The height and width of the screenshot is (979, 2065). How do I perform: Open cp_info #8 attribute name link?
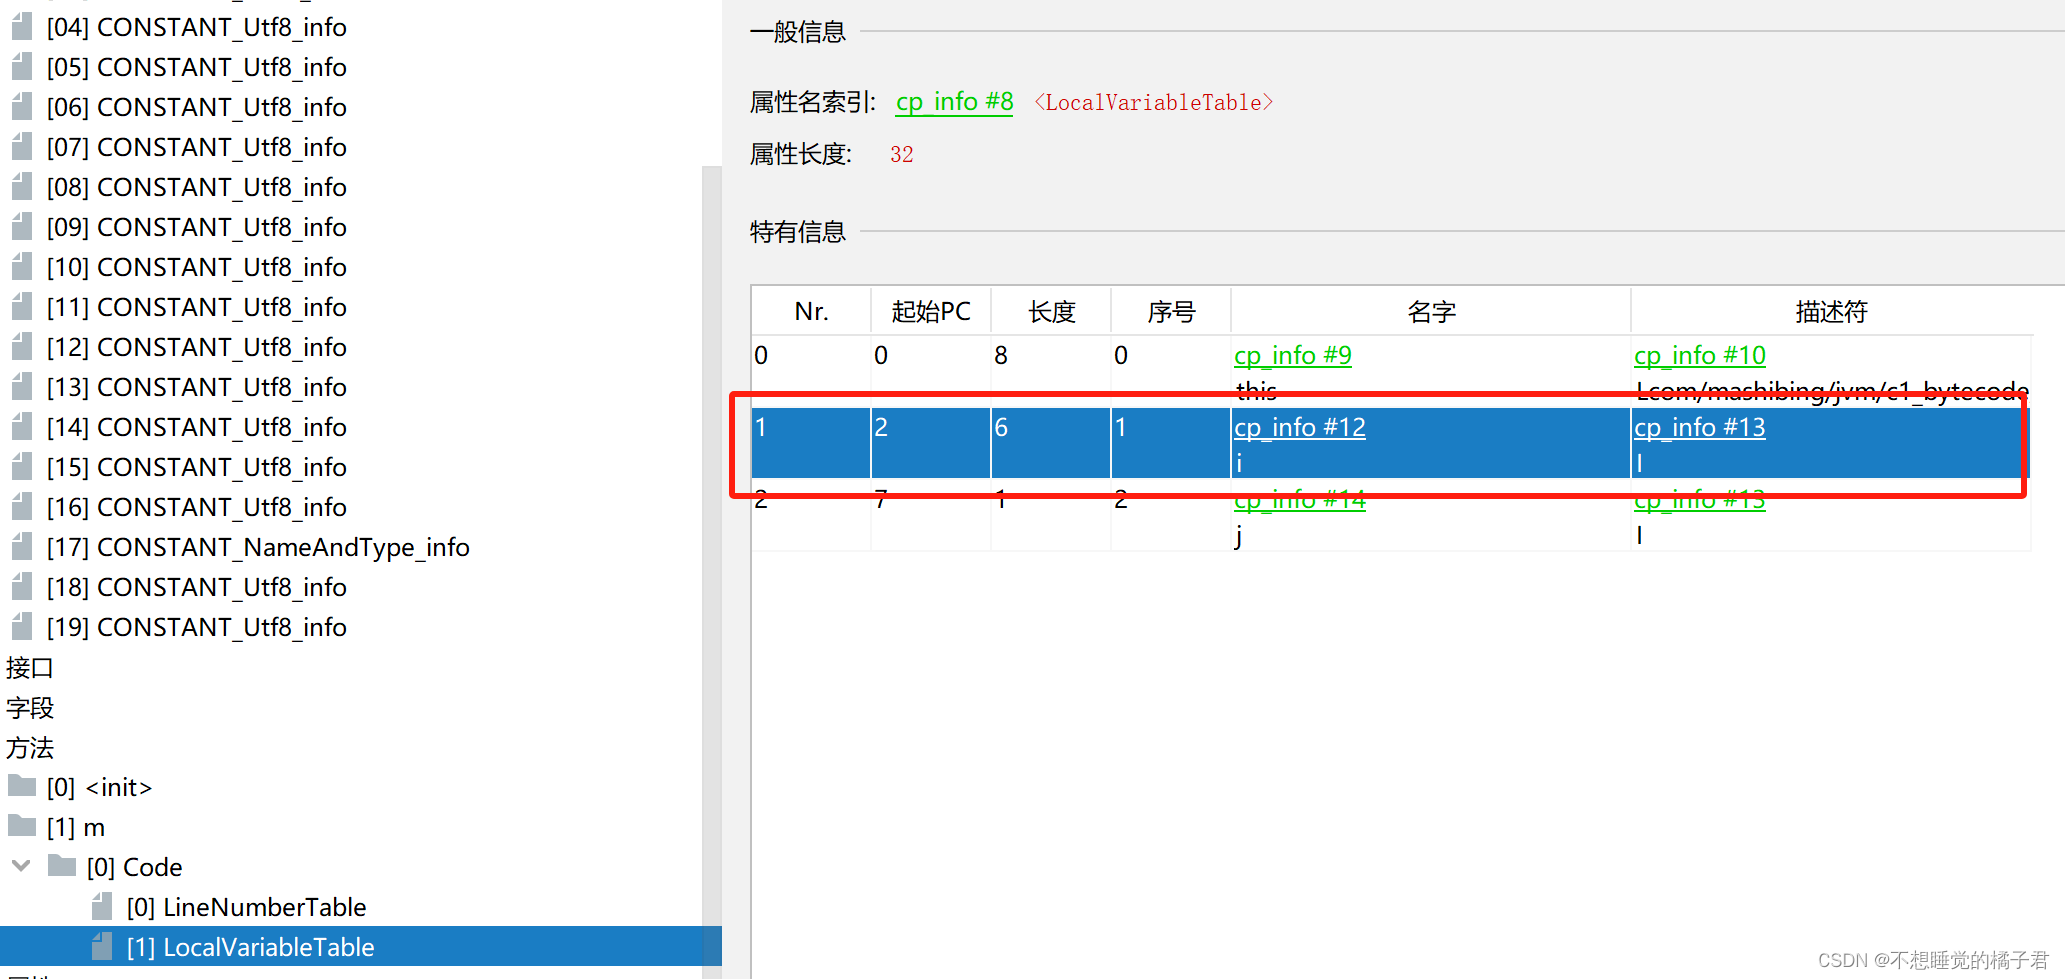point(954,102)
